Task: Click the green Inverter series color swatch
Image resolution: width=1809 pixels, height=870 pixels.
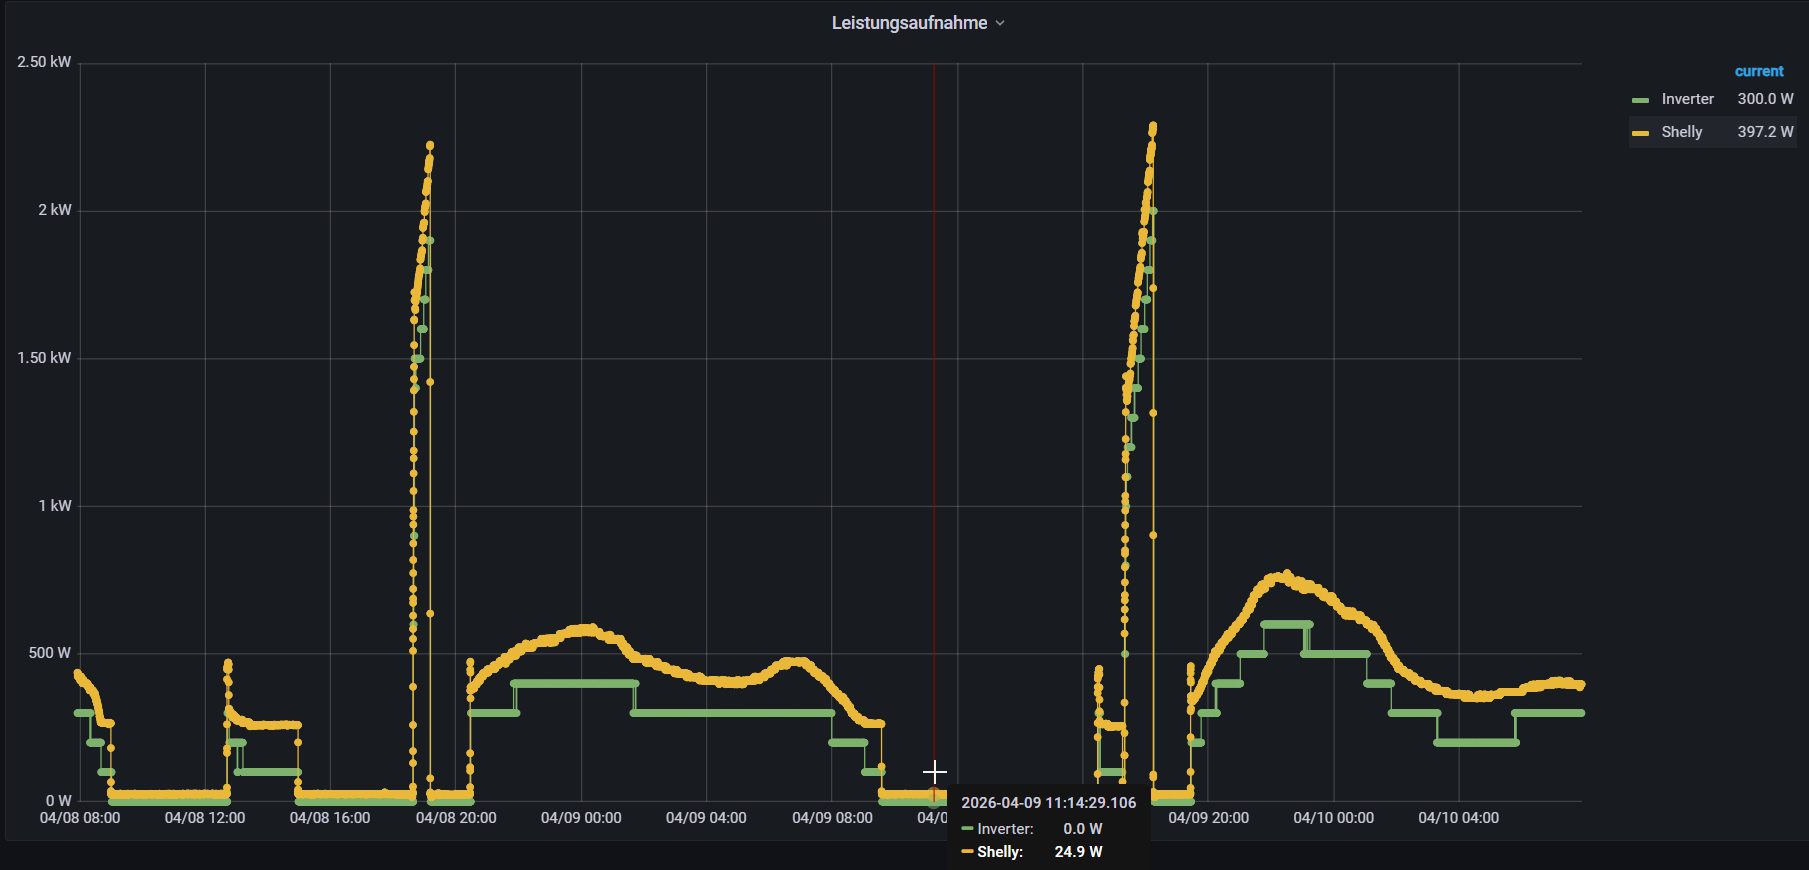Action: (x=1640, y=100)
